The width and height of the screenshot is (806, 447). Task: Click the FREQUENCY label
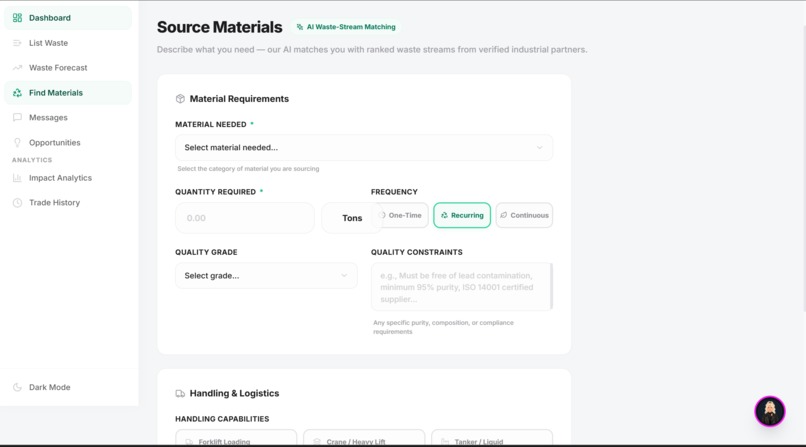coord(394,192)
